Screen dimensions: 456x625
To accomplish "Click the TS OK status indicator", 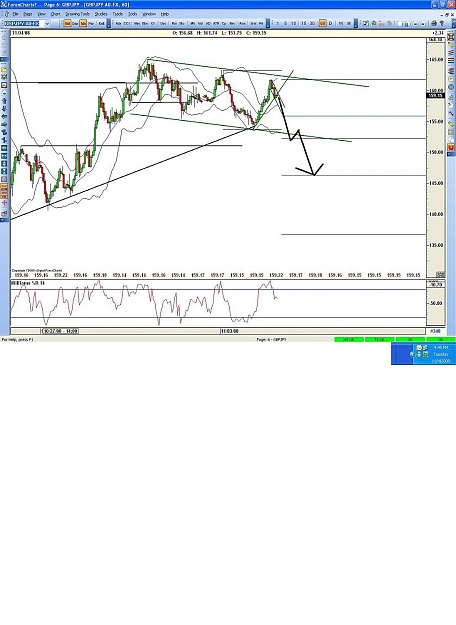I will pos(379,339).
